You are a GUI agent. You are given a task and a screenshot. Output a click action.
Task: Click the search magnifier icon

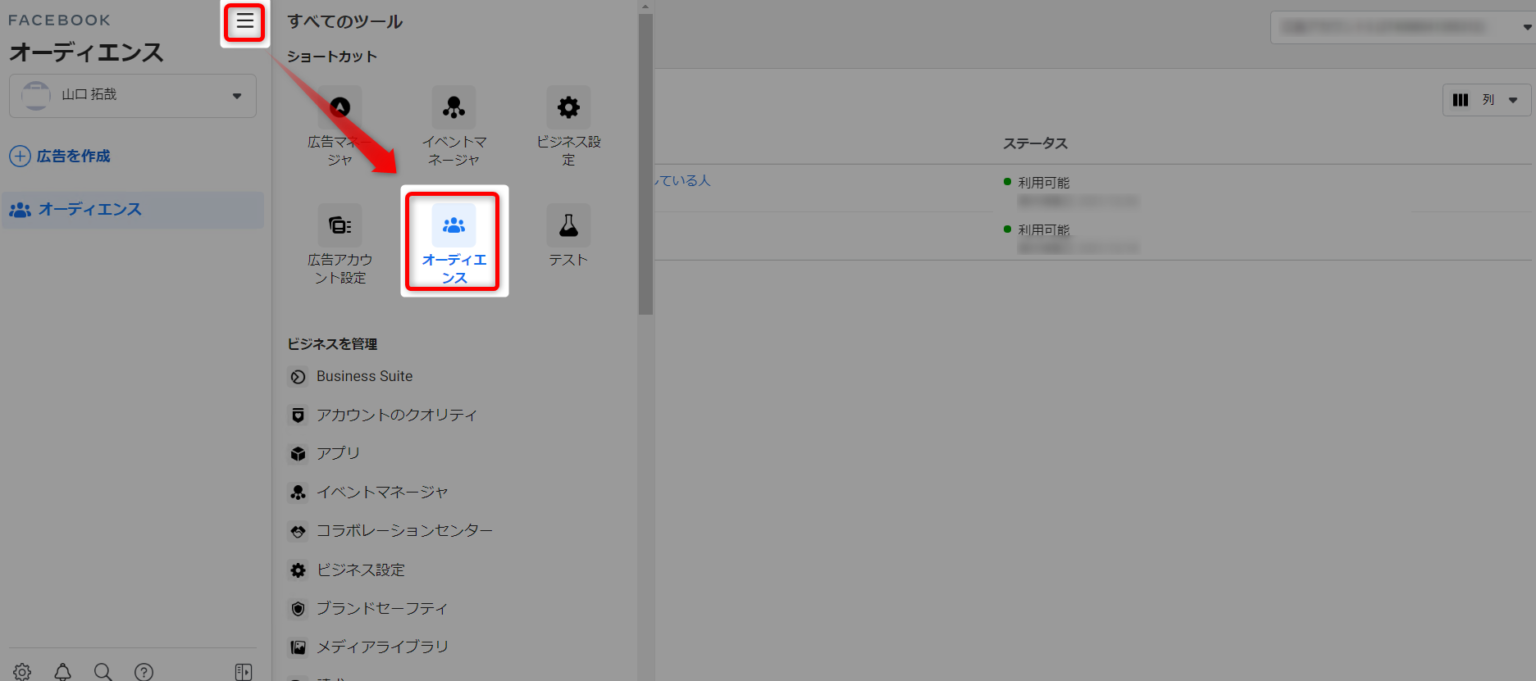(x=103, y=672)
